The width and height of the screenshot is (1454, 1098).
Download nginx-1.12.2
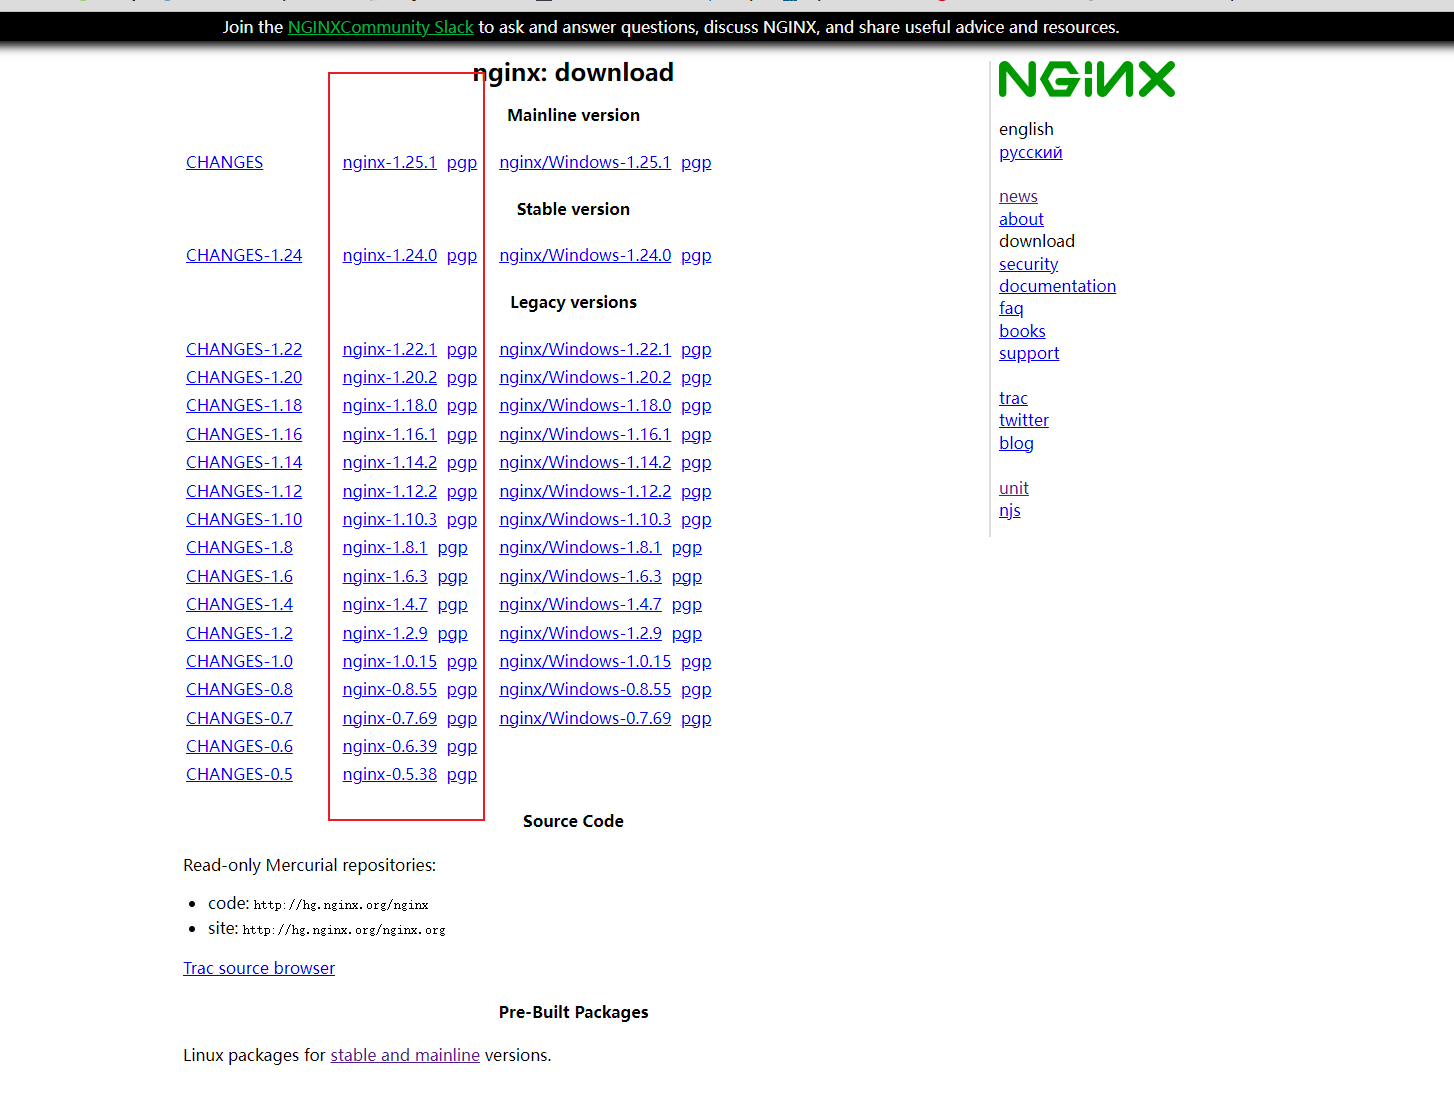tap(389, 491)
